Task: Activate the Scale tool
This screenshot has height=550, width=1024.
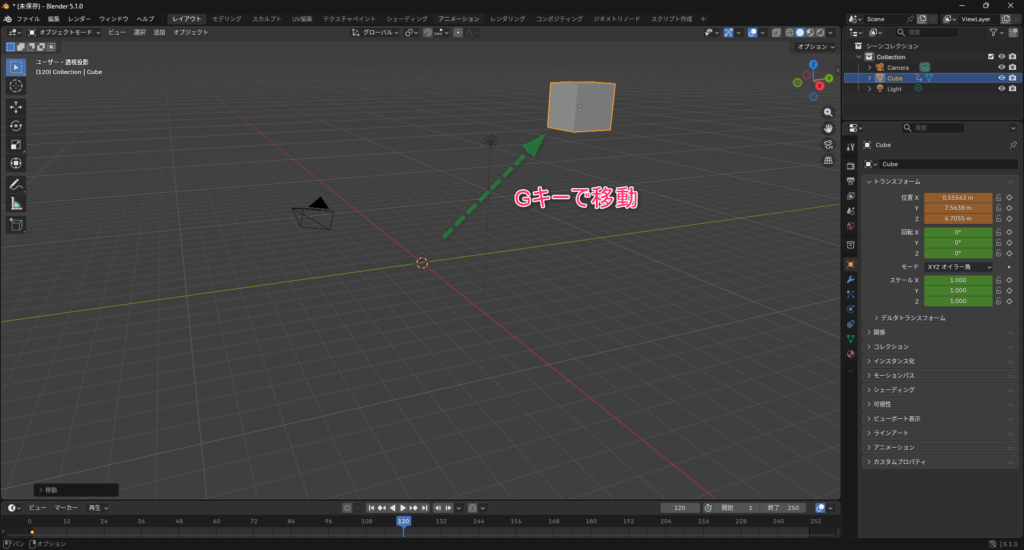Action: [x=16, y=144]
